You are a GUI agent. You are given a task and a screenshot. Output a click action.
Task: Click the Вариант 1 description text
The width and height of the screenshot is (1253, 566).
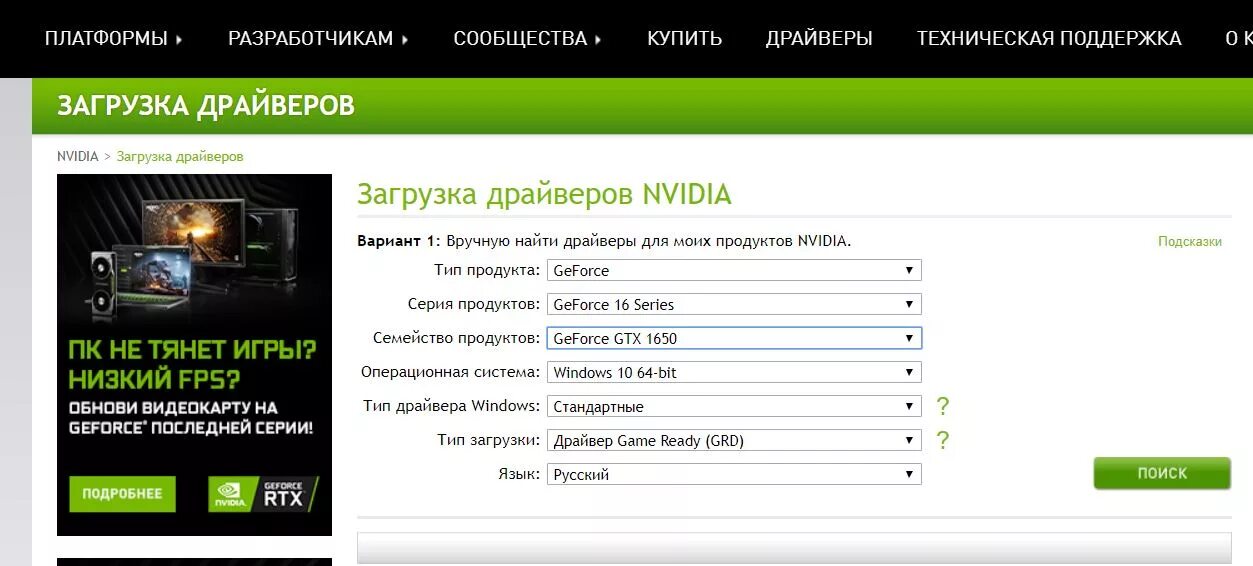pos(604,241)
